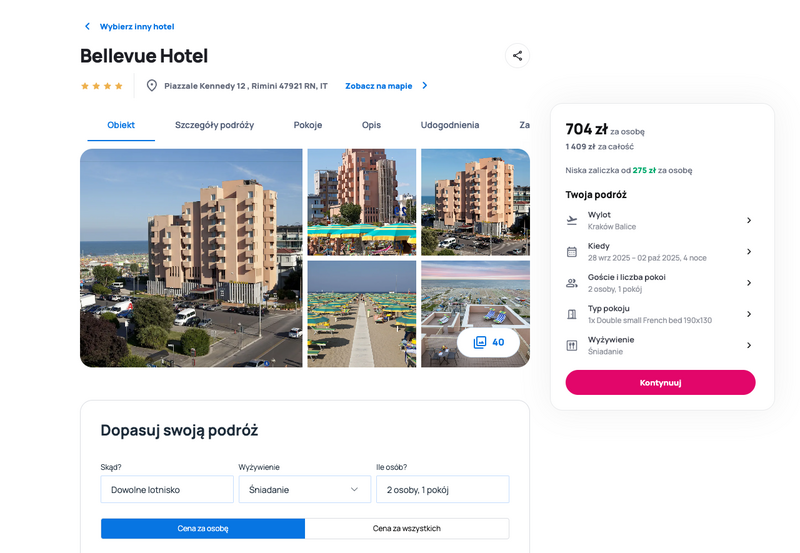The width and height of the screenshot is (800, 553).
Task: Click the share icon beside hotel name
Action: click(517, 56)
